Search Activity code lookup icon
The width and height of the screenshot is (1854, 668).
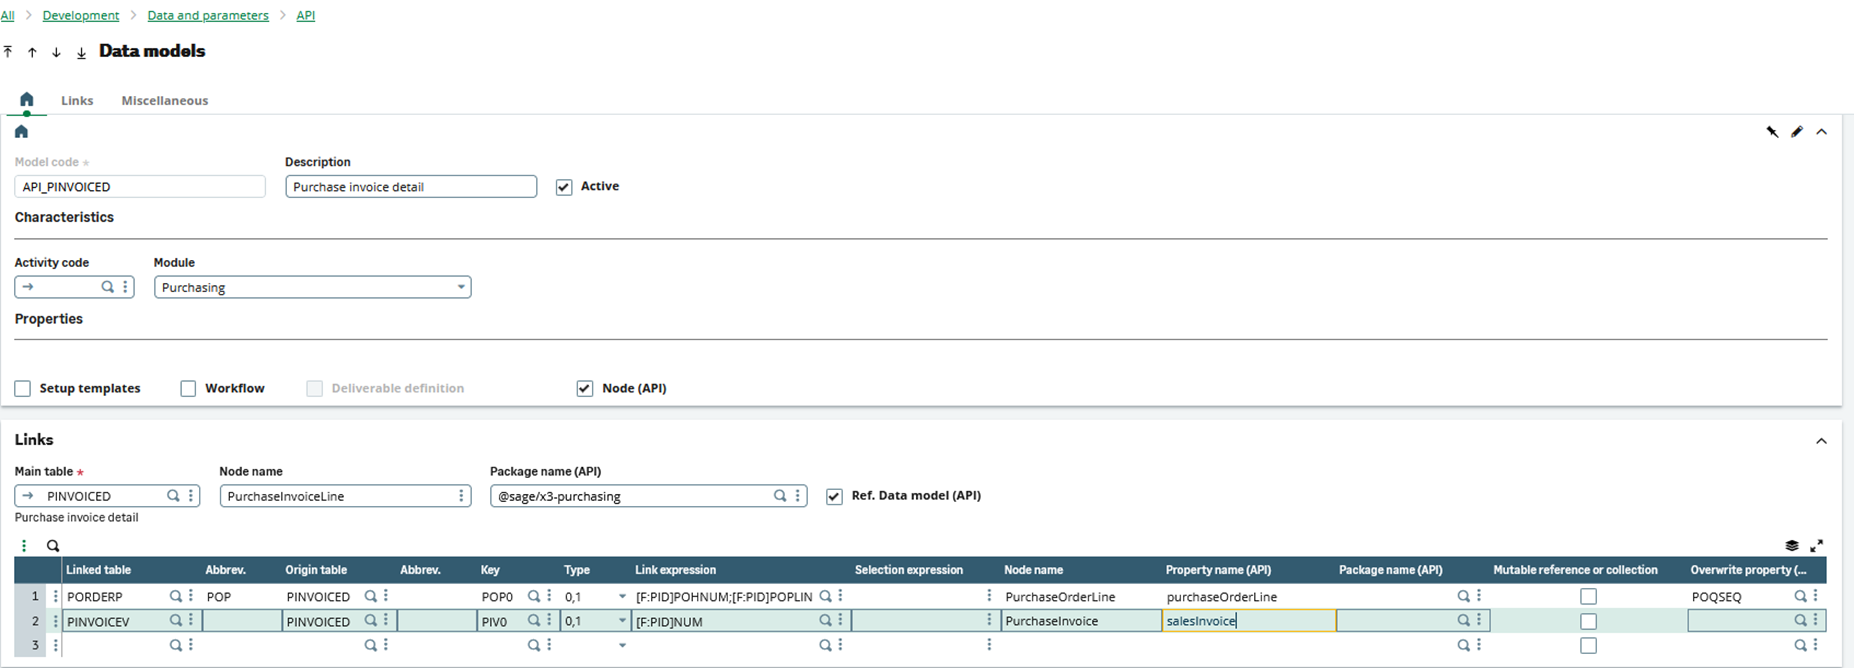(108, 287)
